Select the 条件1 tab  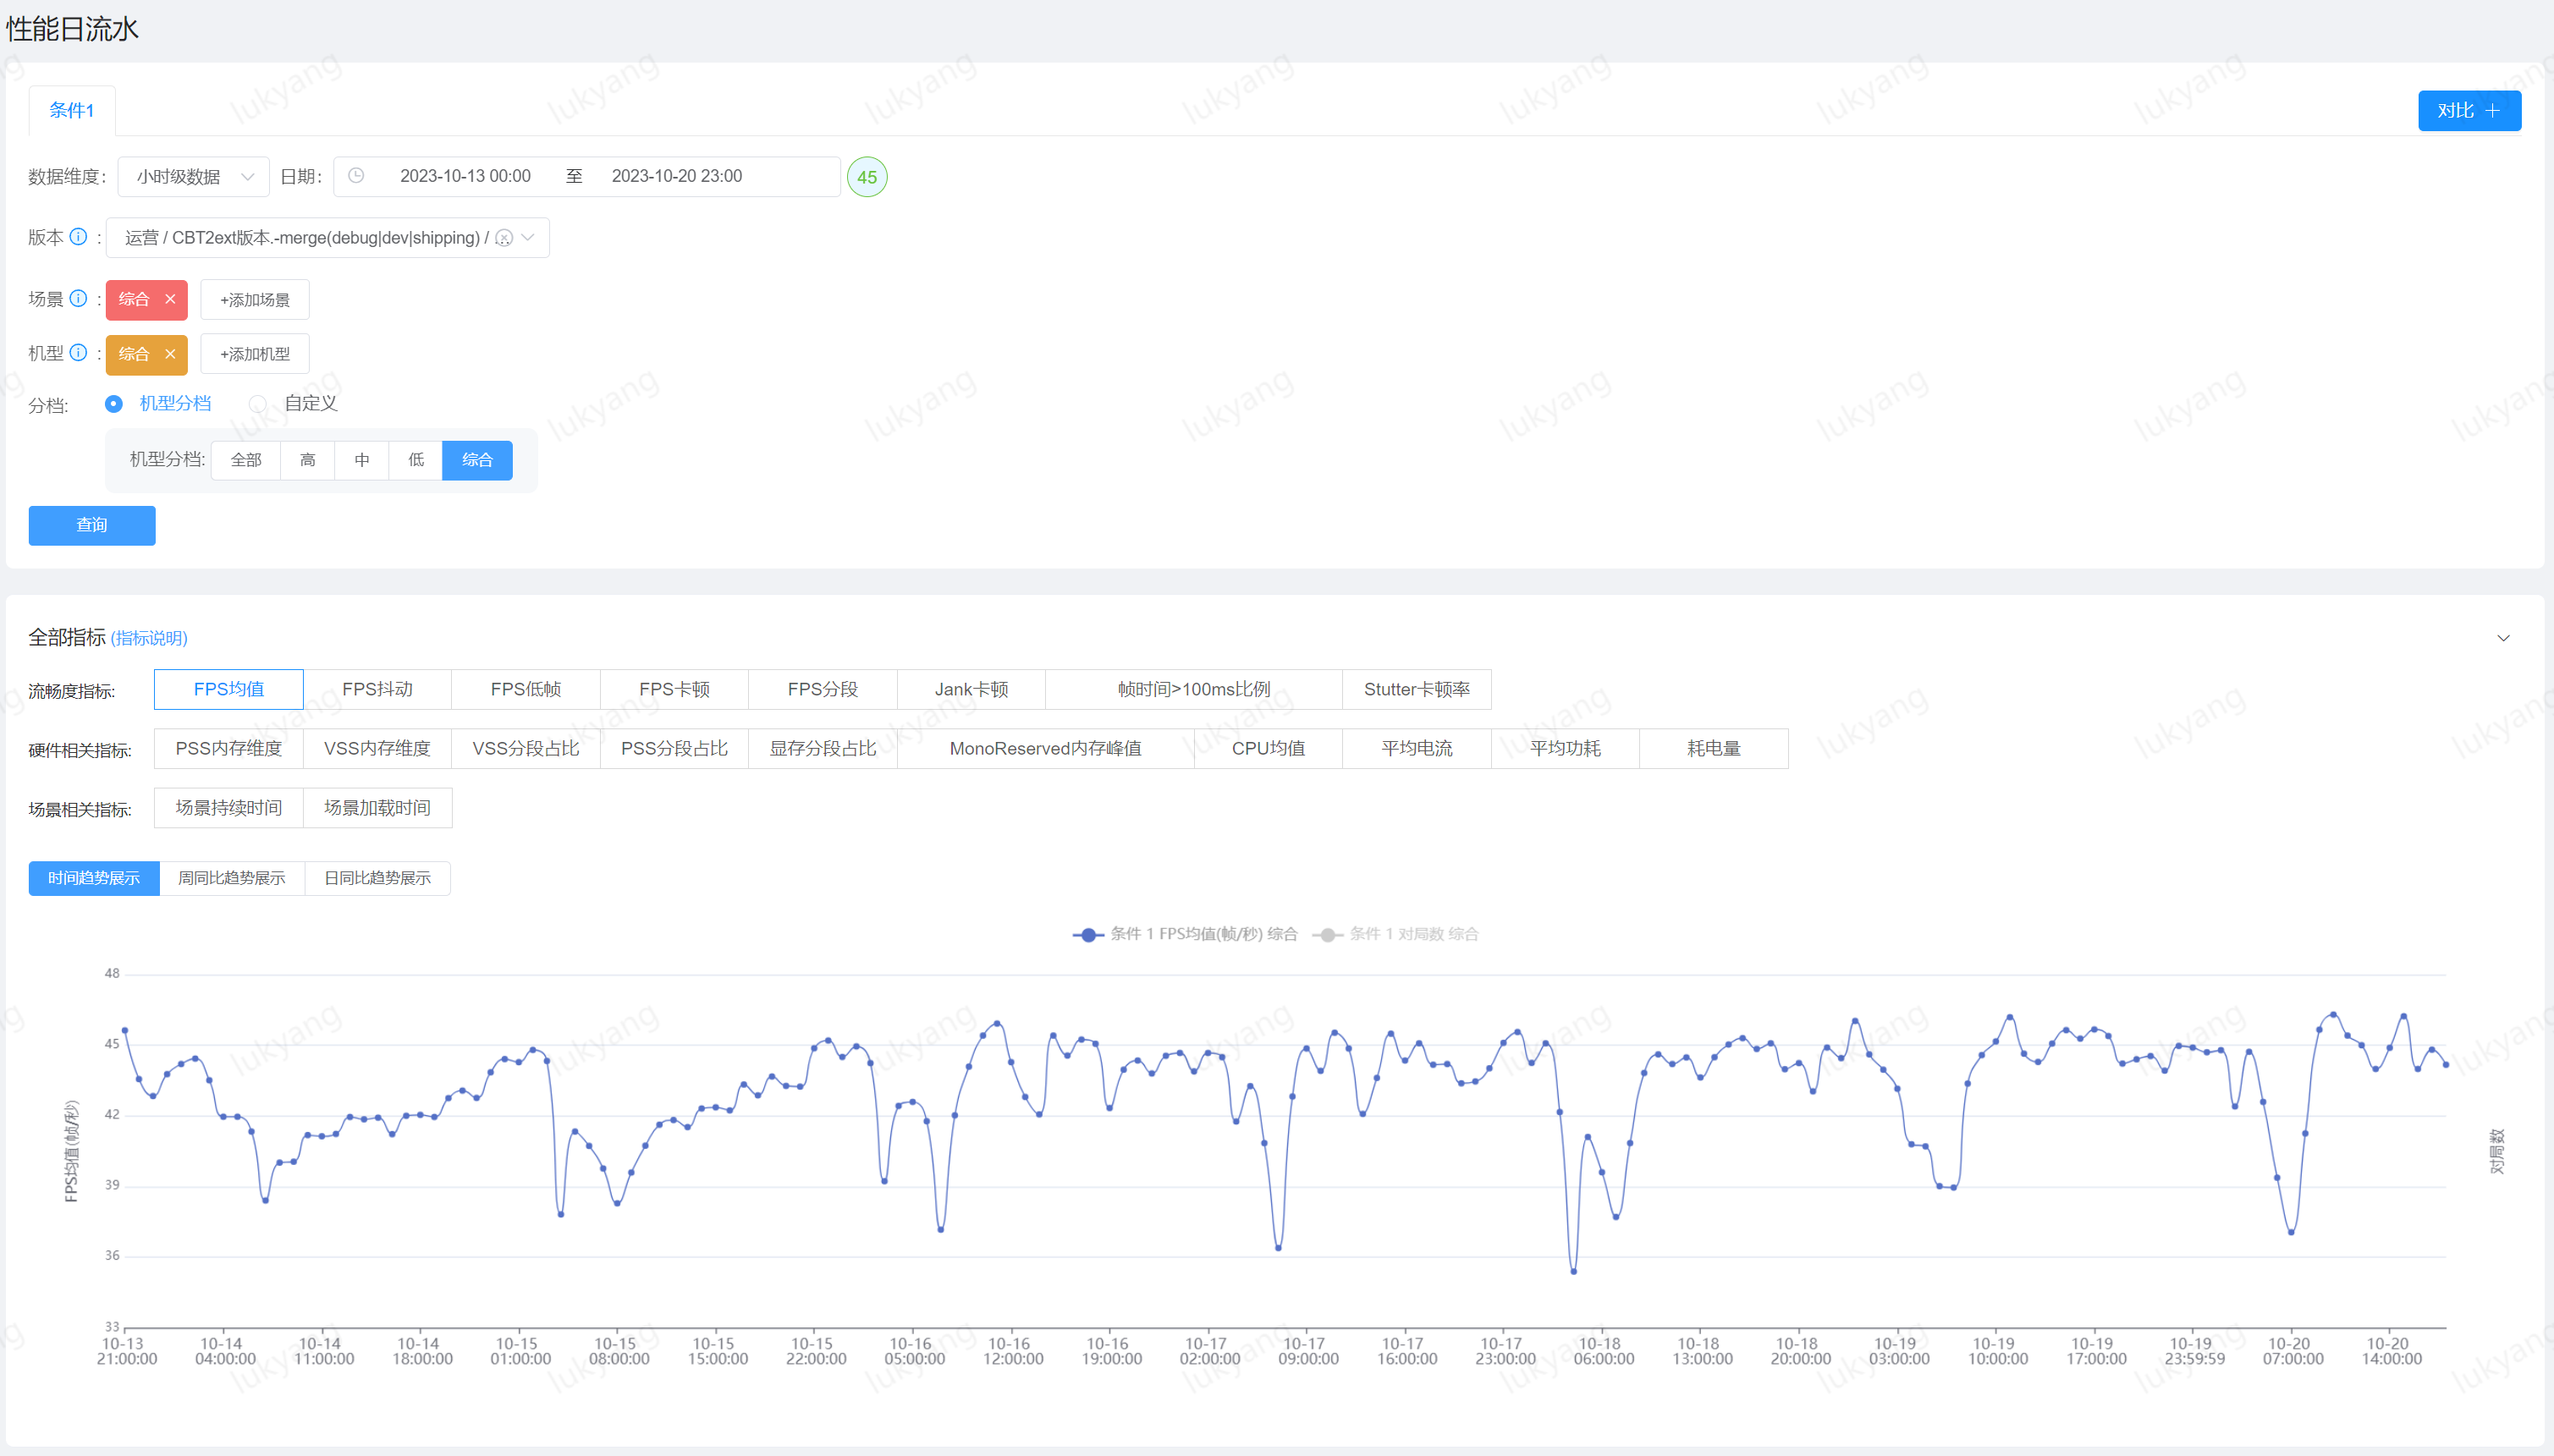point(71,110)
